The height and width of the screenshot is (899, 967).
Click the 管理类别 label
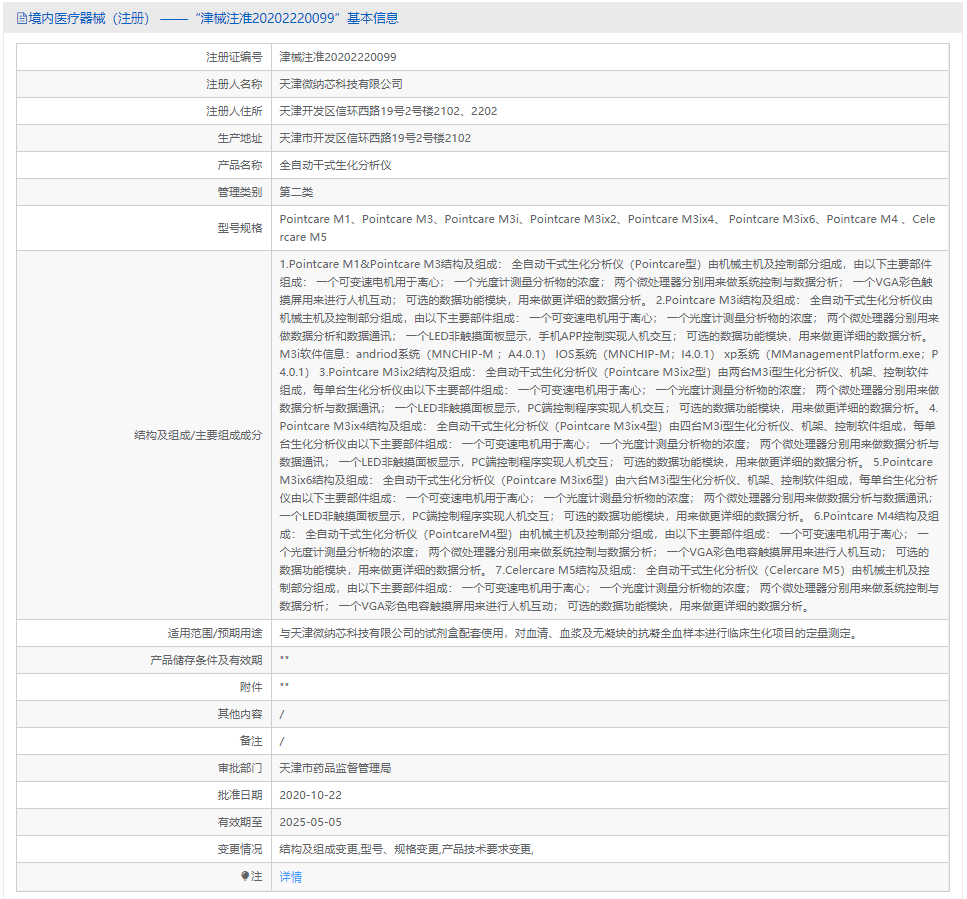240,192
